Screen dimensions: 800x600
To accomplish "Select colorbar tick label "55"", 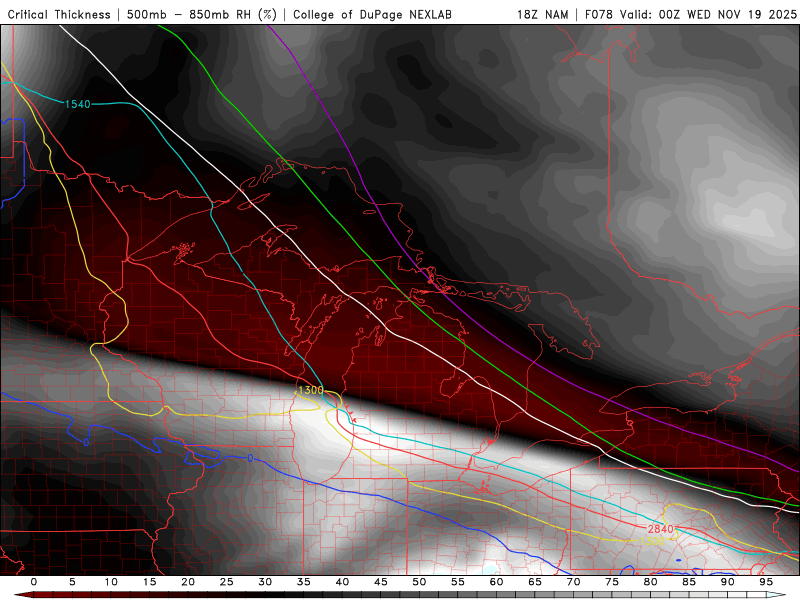I will 458,582.
